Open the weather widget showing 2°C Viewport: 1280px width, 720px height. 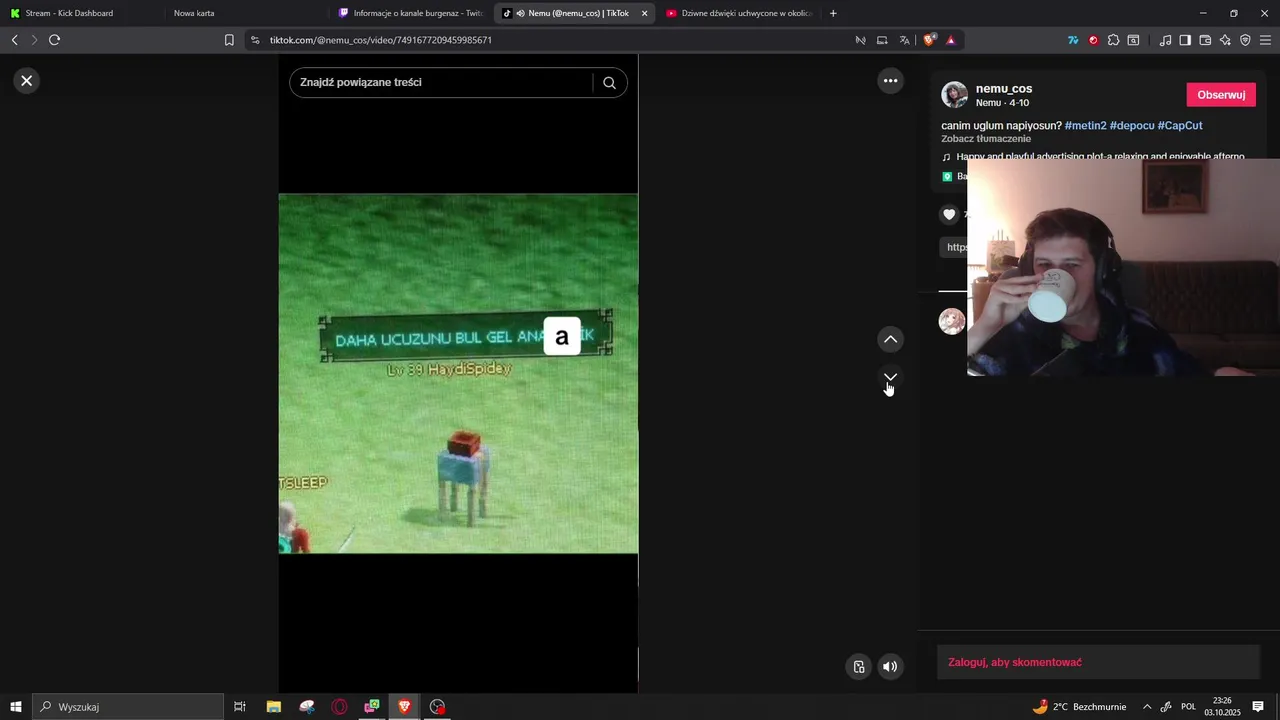pyautogui.click(x=1079, y=707)
